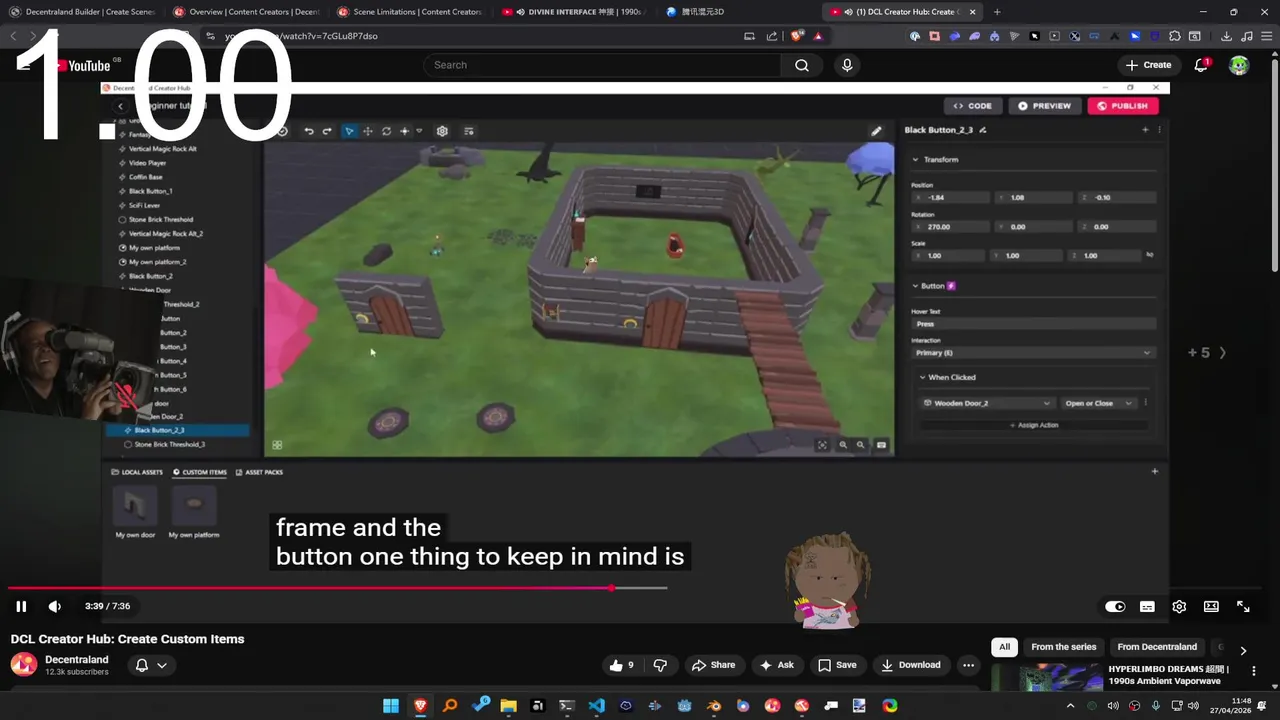Collapse the Transform section
Image resolution: width=1280 pixels, height=720 pixels.
[x=914, y=159]
